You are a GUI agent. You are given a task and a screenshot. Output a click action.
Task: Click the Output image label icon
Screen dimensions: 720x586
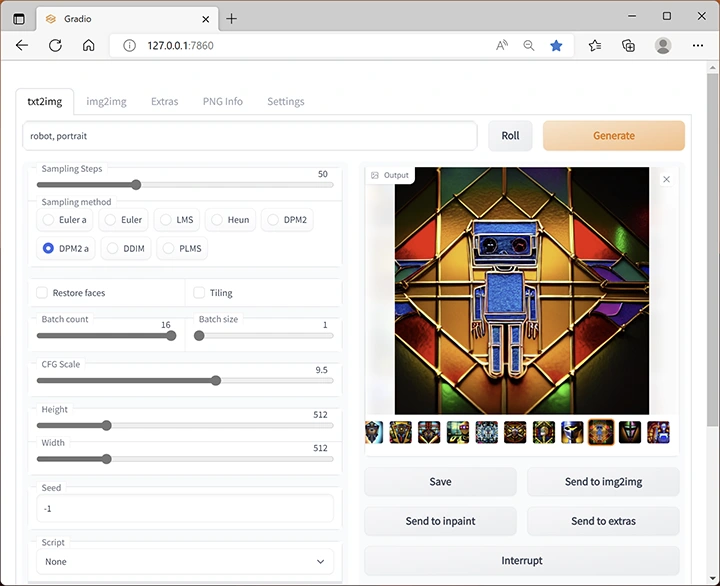click(x=375, y=175)
